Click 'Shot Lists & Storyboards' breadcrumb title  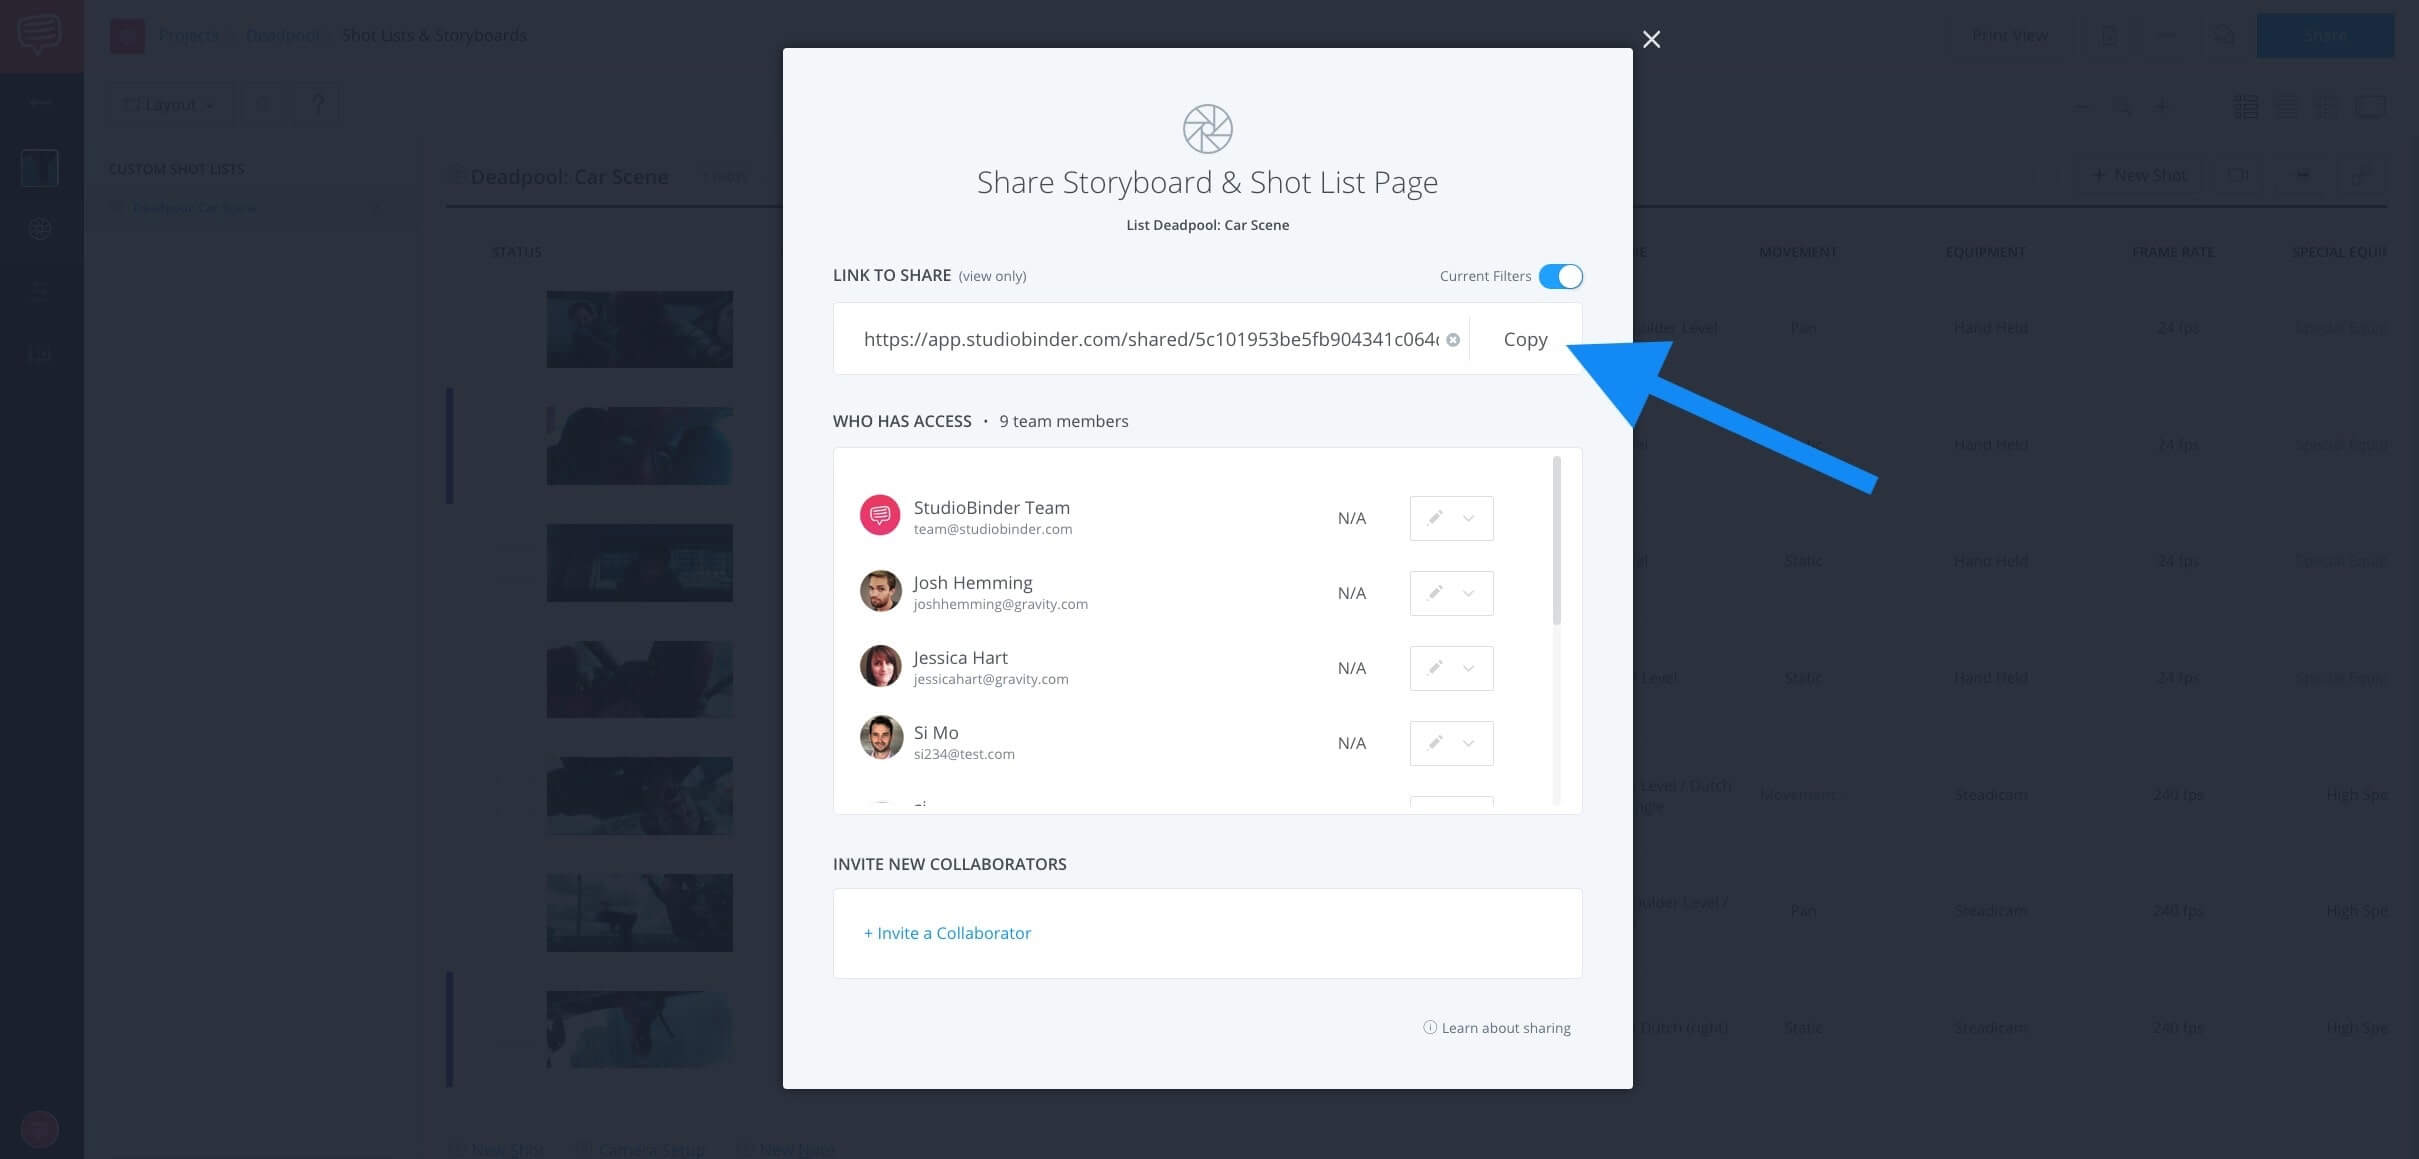[x=434, y=36]
